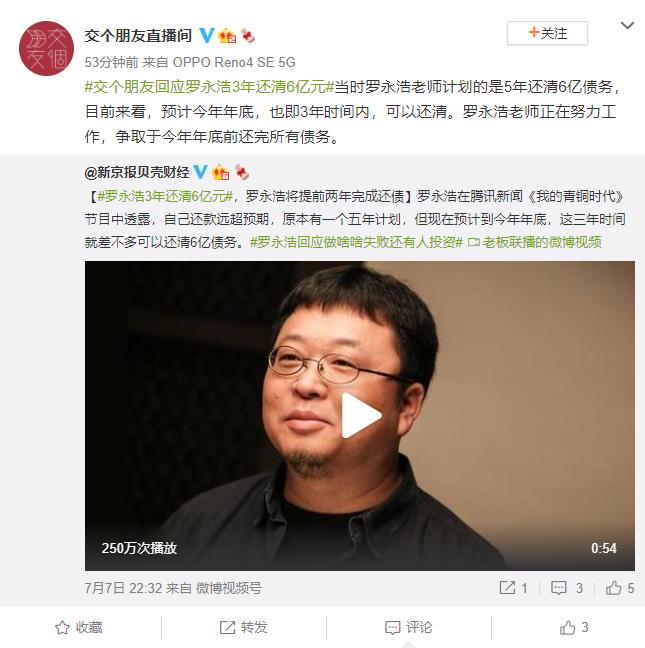Open hashtag #交个朋友回应罗永浩3年还清6亿元#
645x648 pixels.
pos(209,87)
